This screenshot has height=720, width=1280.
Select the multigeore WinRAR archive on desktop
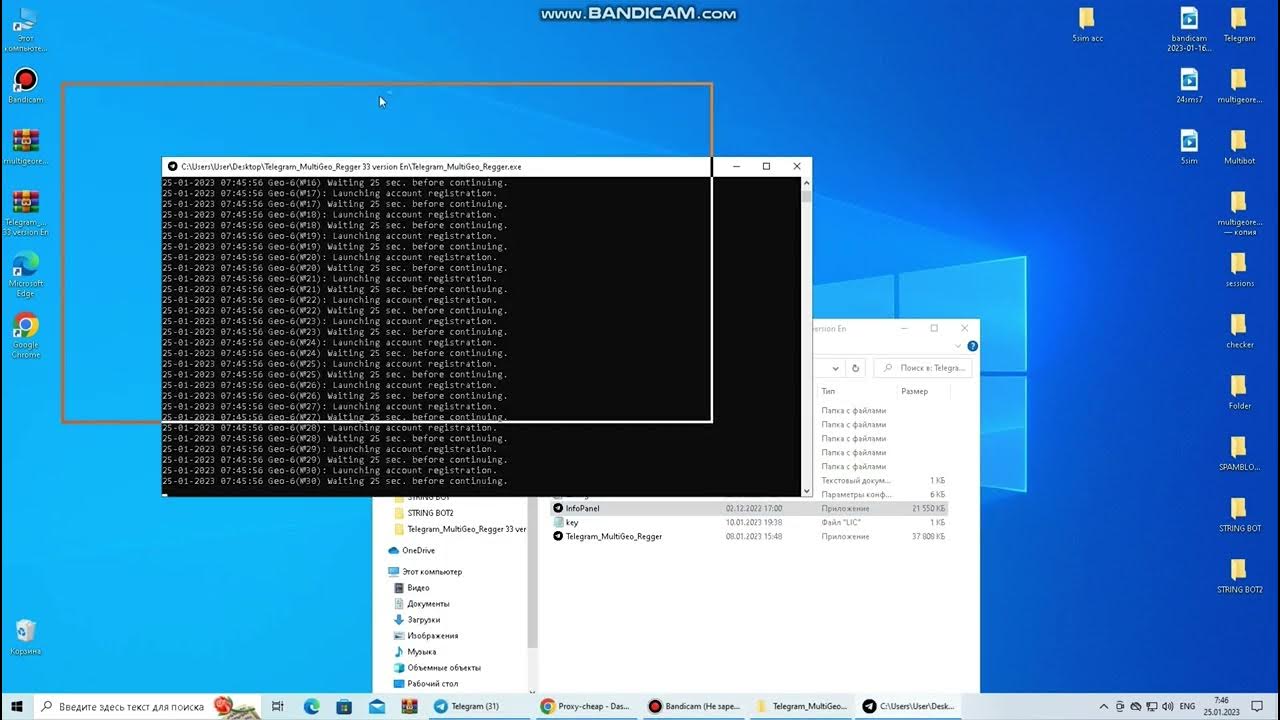pyautogui.click(x=25, y=146)
